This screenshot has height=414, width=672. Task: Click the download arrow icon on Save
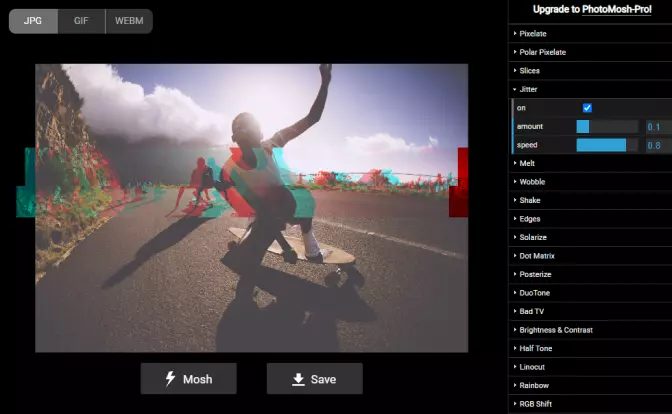tap(298, 379)
